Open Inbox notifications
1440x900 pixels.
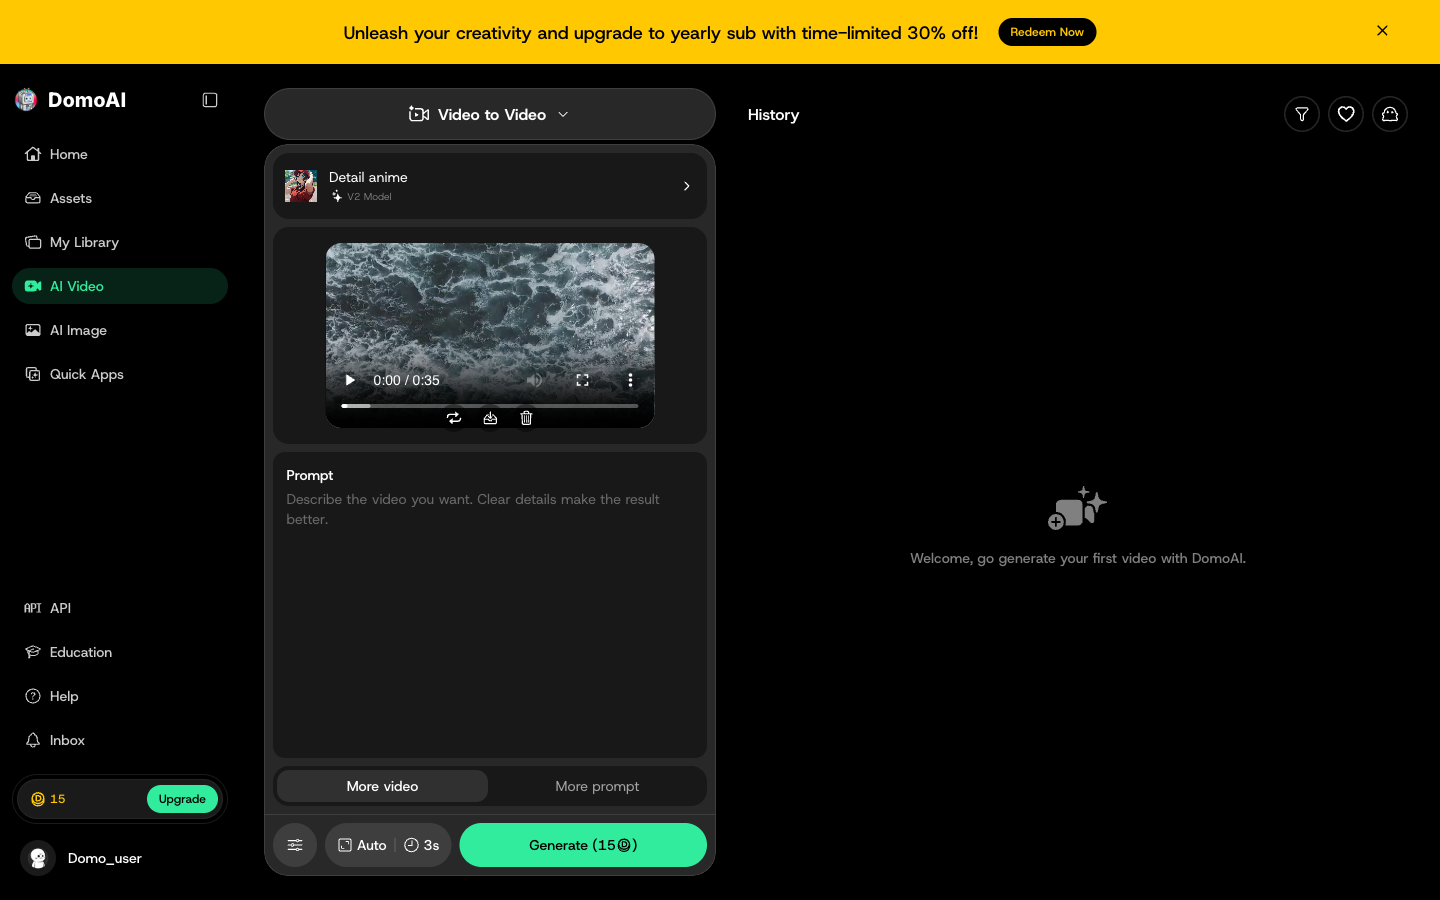[x=120, y=740]
